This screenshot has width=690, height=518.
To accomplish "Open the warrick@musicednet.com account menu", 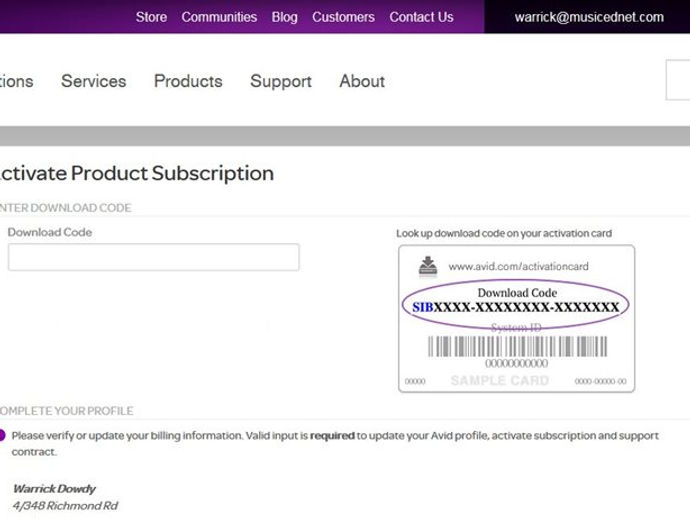I will pos(589,17).
